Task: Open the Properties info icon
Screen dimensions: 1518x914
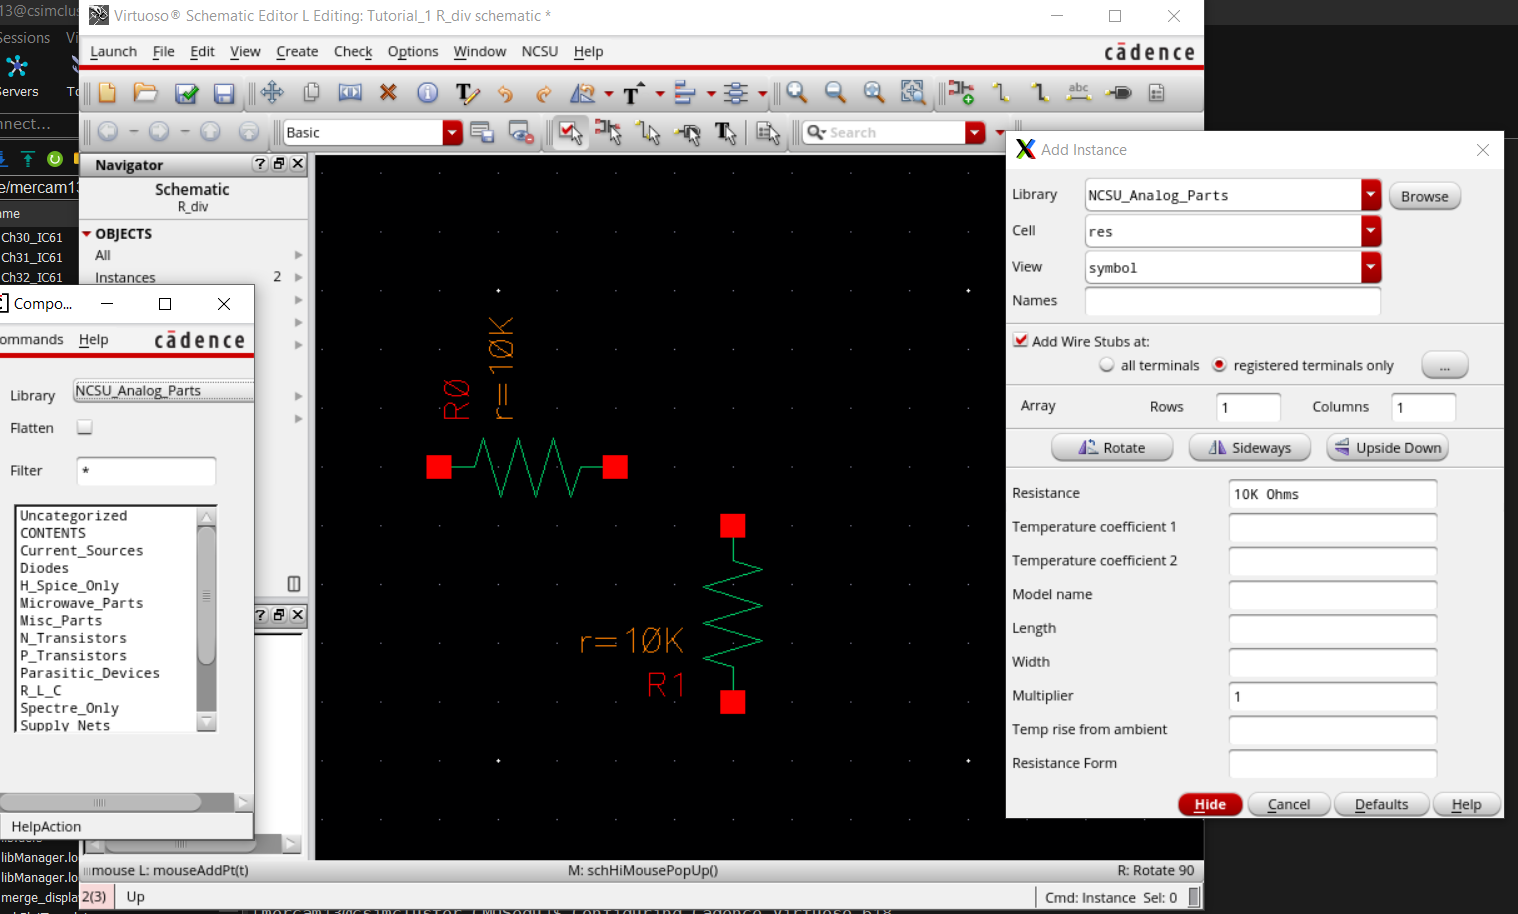Action: (x=427, y=93)
